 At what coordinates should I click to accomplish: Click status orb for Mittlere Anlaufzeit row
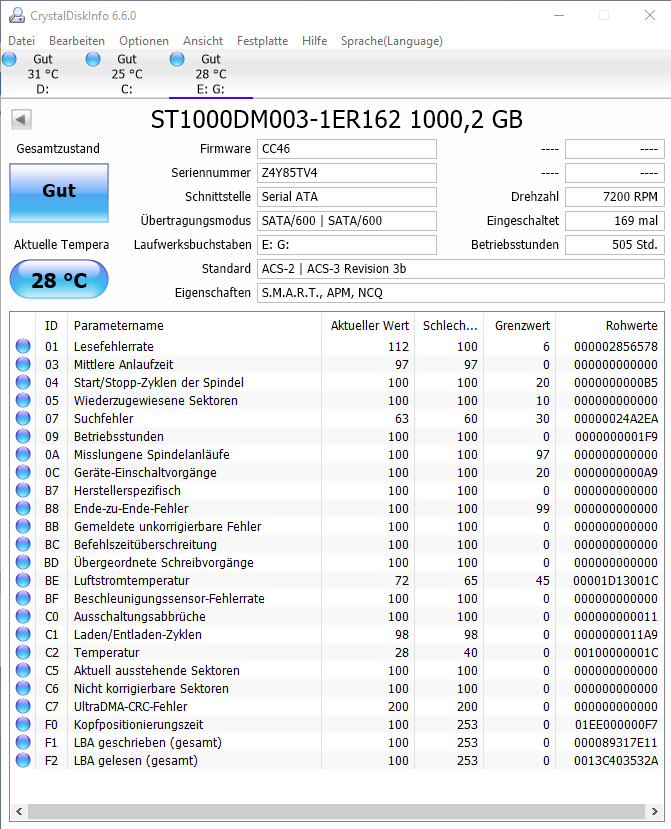(x=23, y=364)
